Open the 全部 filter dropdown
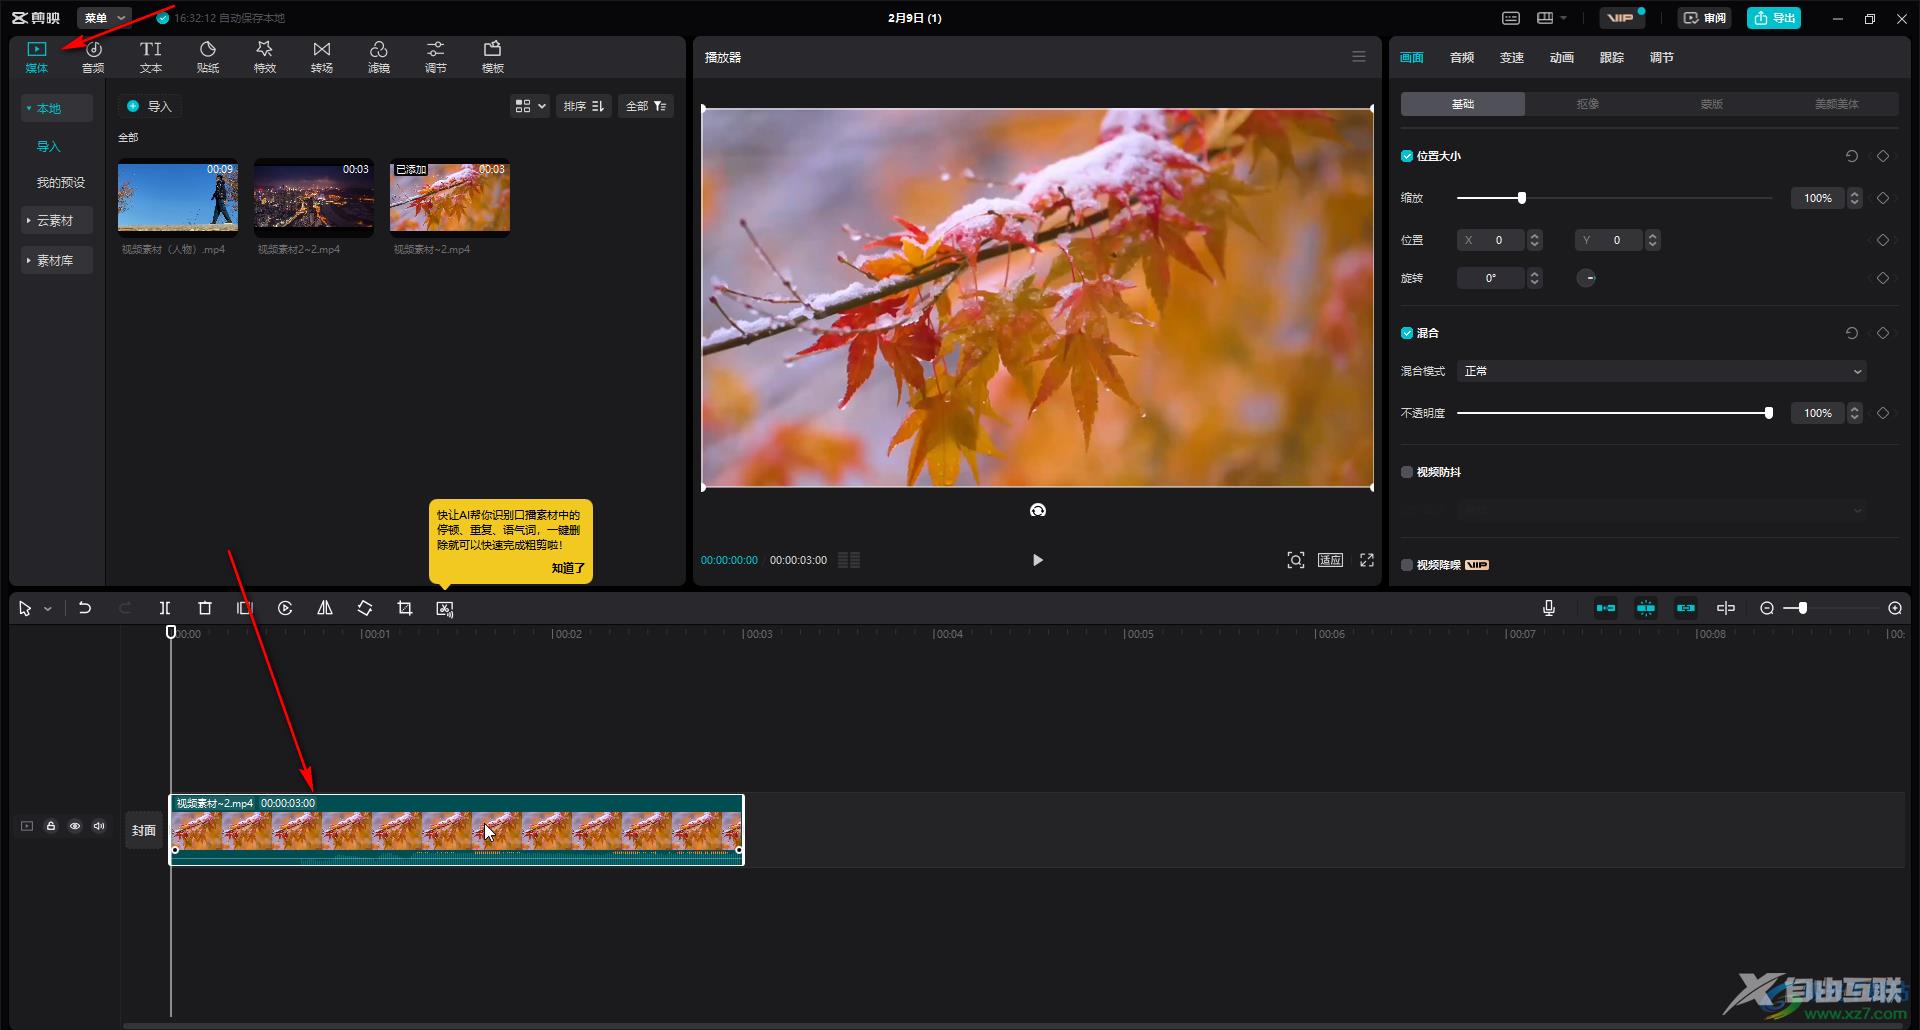 tap(646, 106)
